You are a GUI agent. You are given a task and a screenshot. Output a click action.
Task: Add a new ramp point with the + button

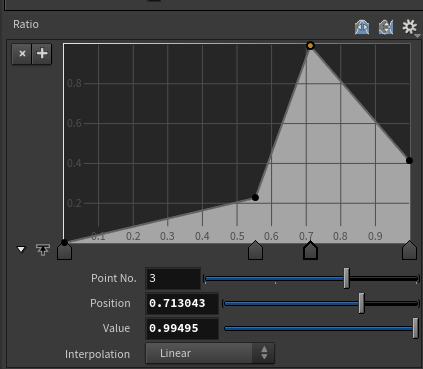(42, 54)
